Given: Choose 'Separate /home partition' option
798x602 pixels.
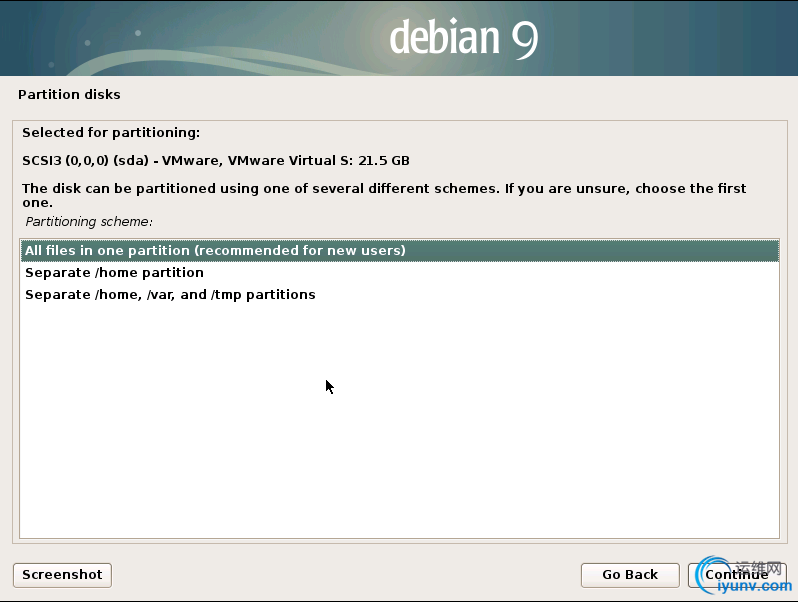Looking at the screenshot, I should tap(400, 273).
